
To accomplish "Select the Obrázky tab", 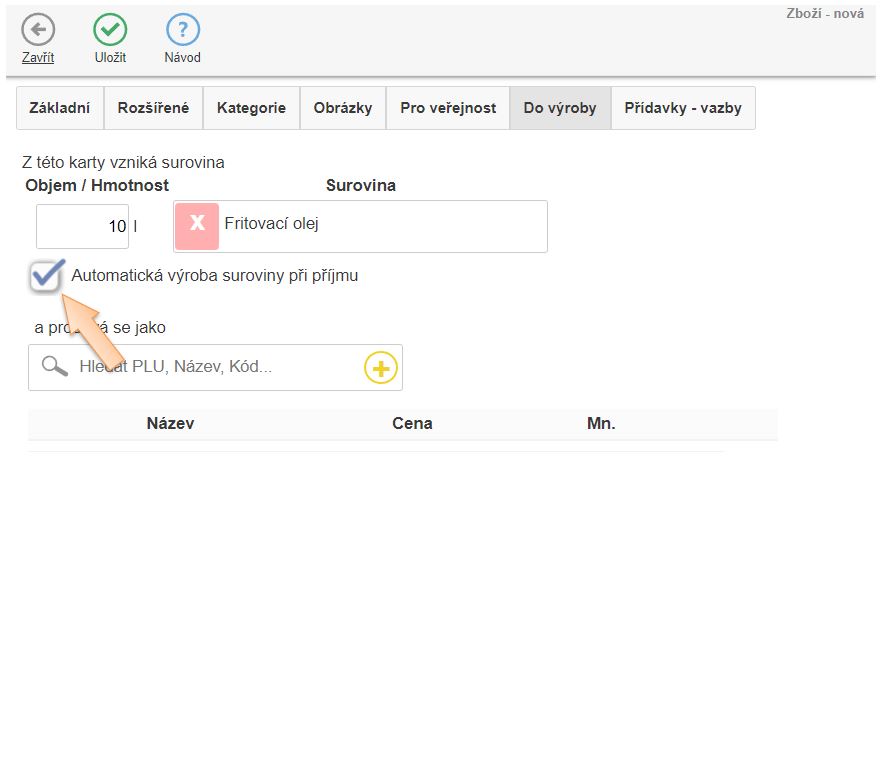I will (x=343, y=108).
